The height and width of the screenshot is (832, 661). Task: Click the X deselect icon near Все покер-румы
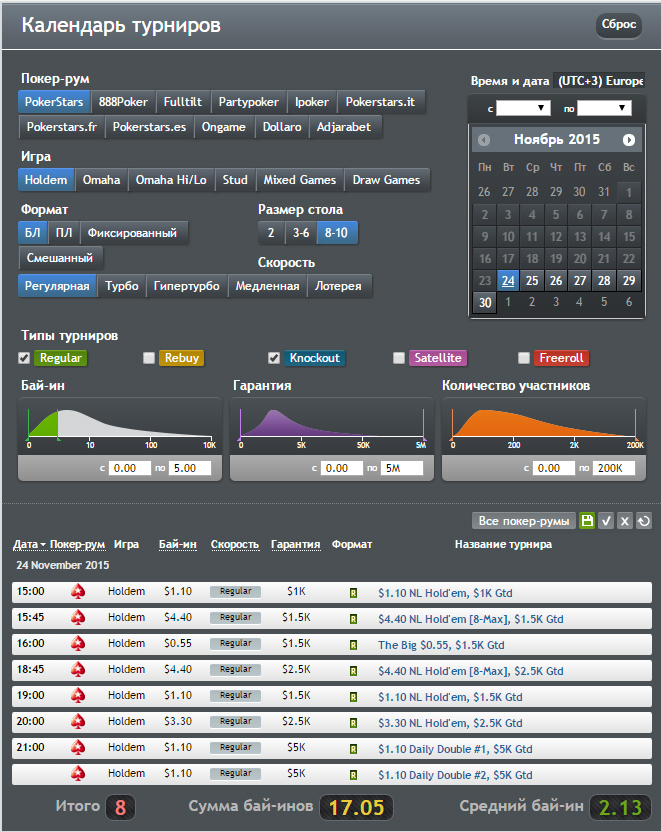(x=625, y=521)
